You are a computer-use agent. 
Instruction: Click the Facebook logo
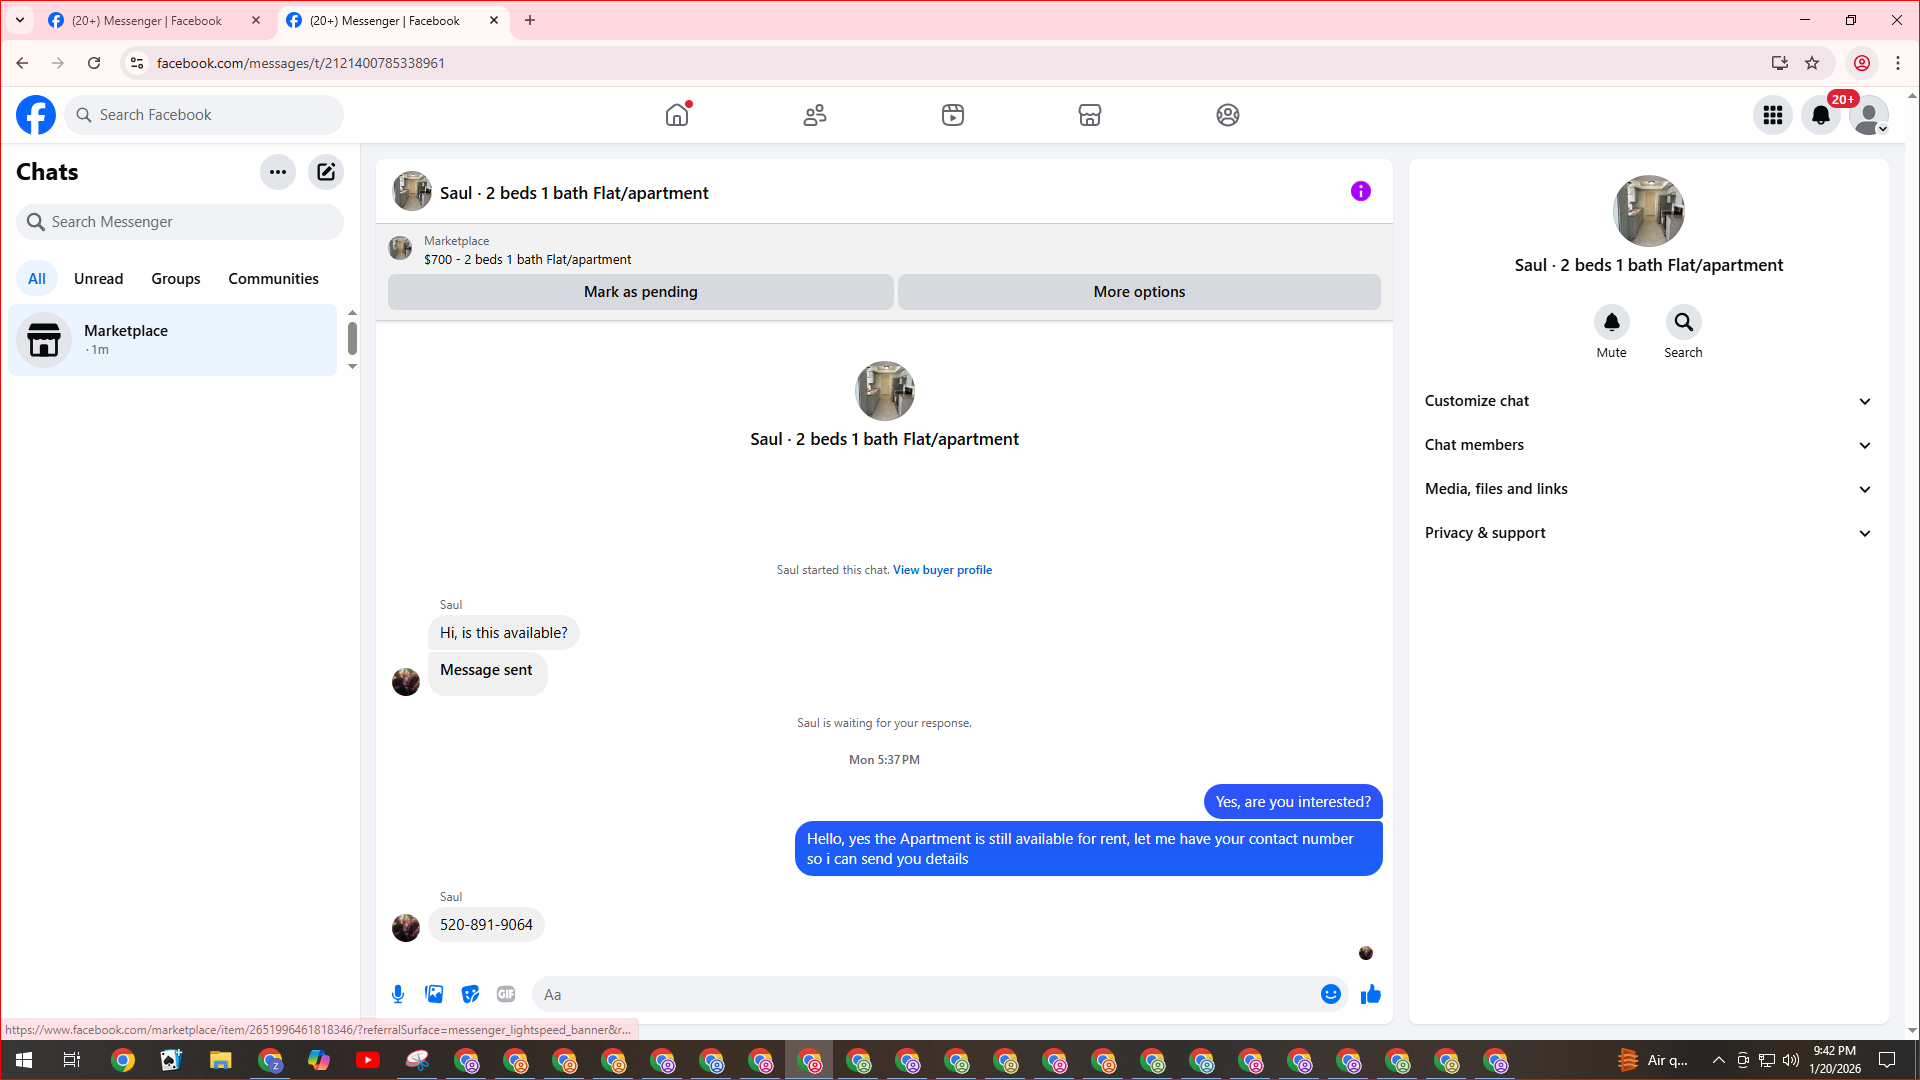pos(36,115)
